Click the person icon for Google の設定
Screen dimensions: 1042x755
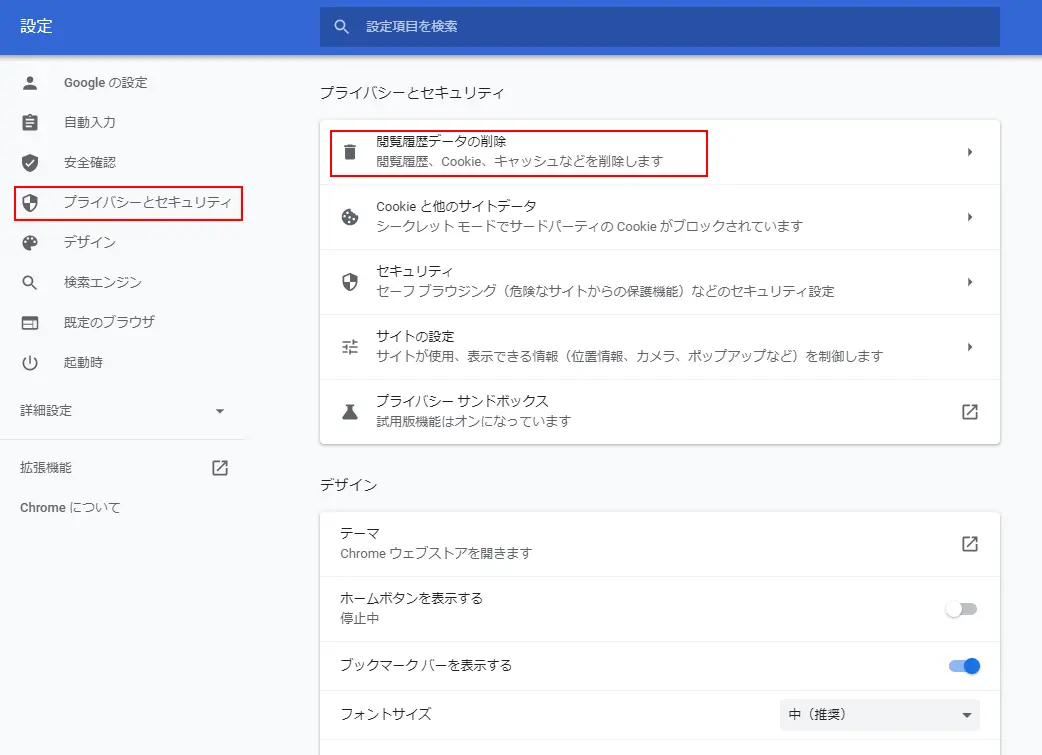click(x=30, y=83)
